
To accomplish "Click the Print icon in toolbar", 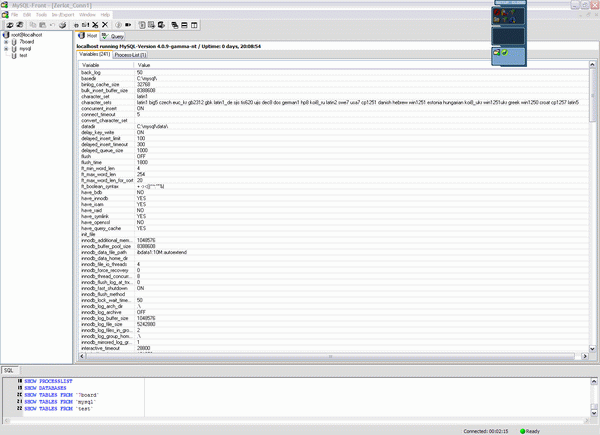I will pyautogui.click(x=62, y=25).
